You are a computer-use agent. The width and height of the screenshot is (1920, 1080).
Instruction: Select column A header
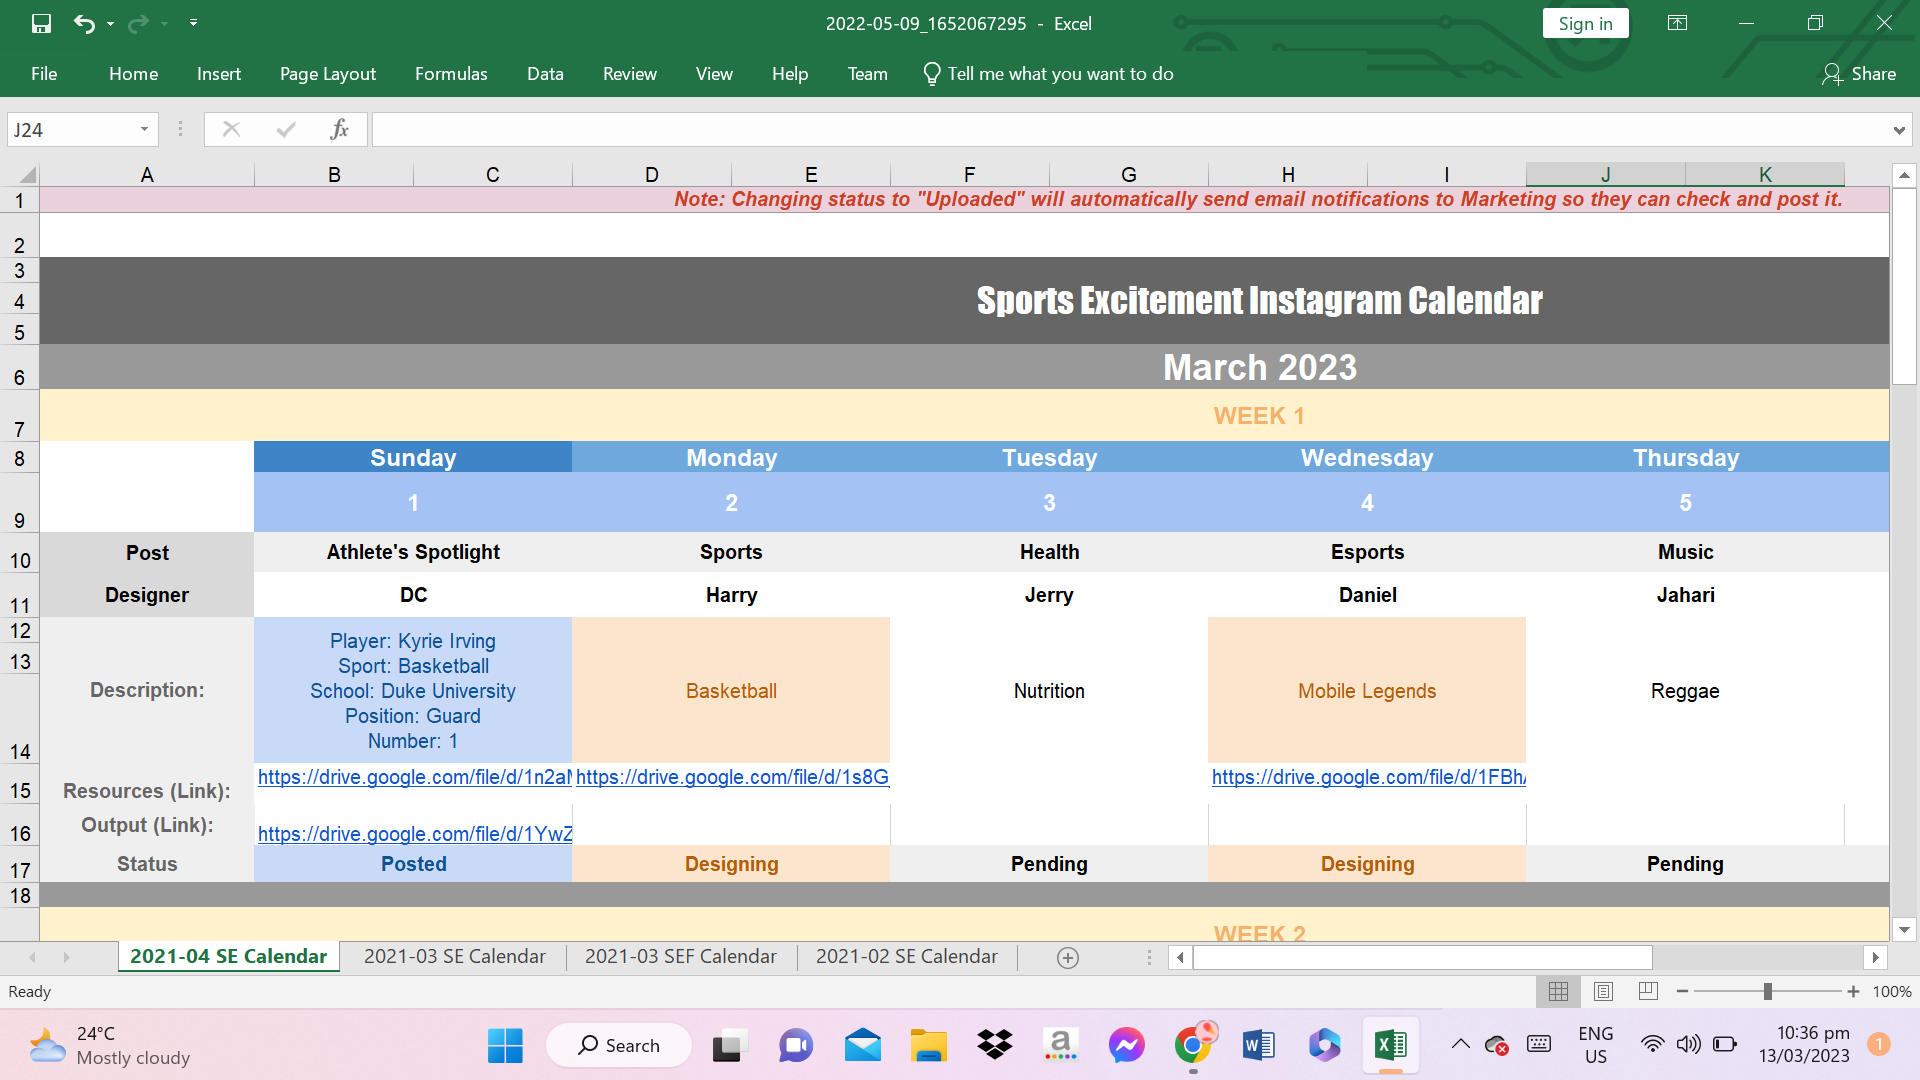[147, 175]
